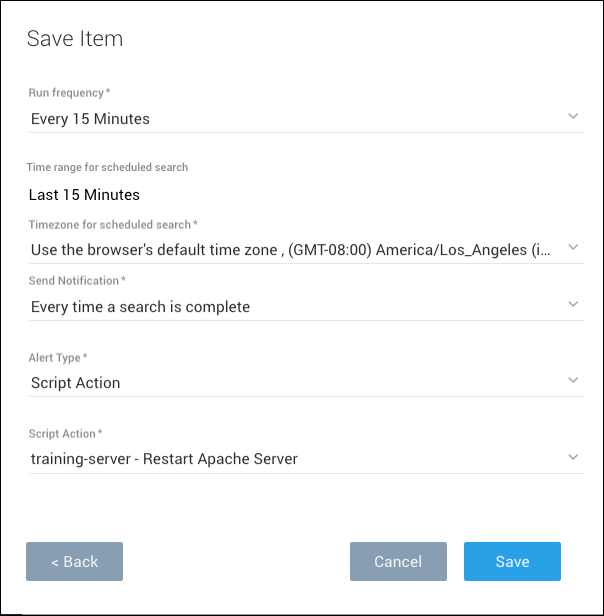Open the 'Every 15 Minutes' frequency dropdown
This screenshot has width=604, height=616.
coord(290,119)
